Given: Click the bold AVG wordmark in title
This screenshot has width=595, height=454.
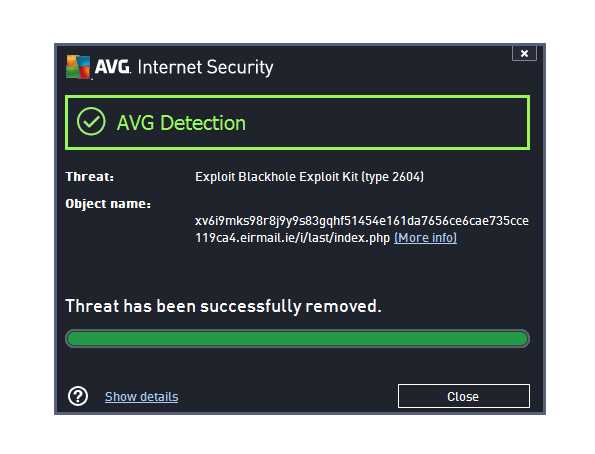Looking at the screenshot, I should (112, 66).
